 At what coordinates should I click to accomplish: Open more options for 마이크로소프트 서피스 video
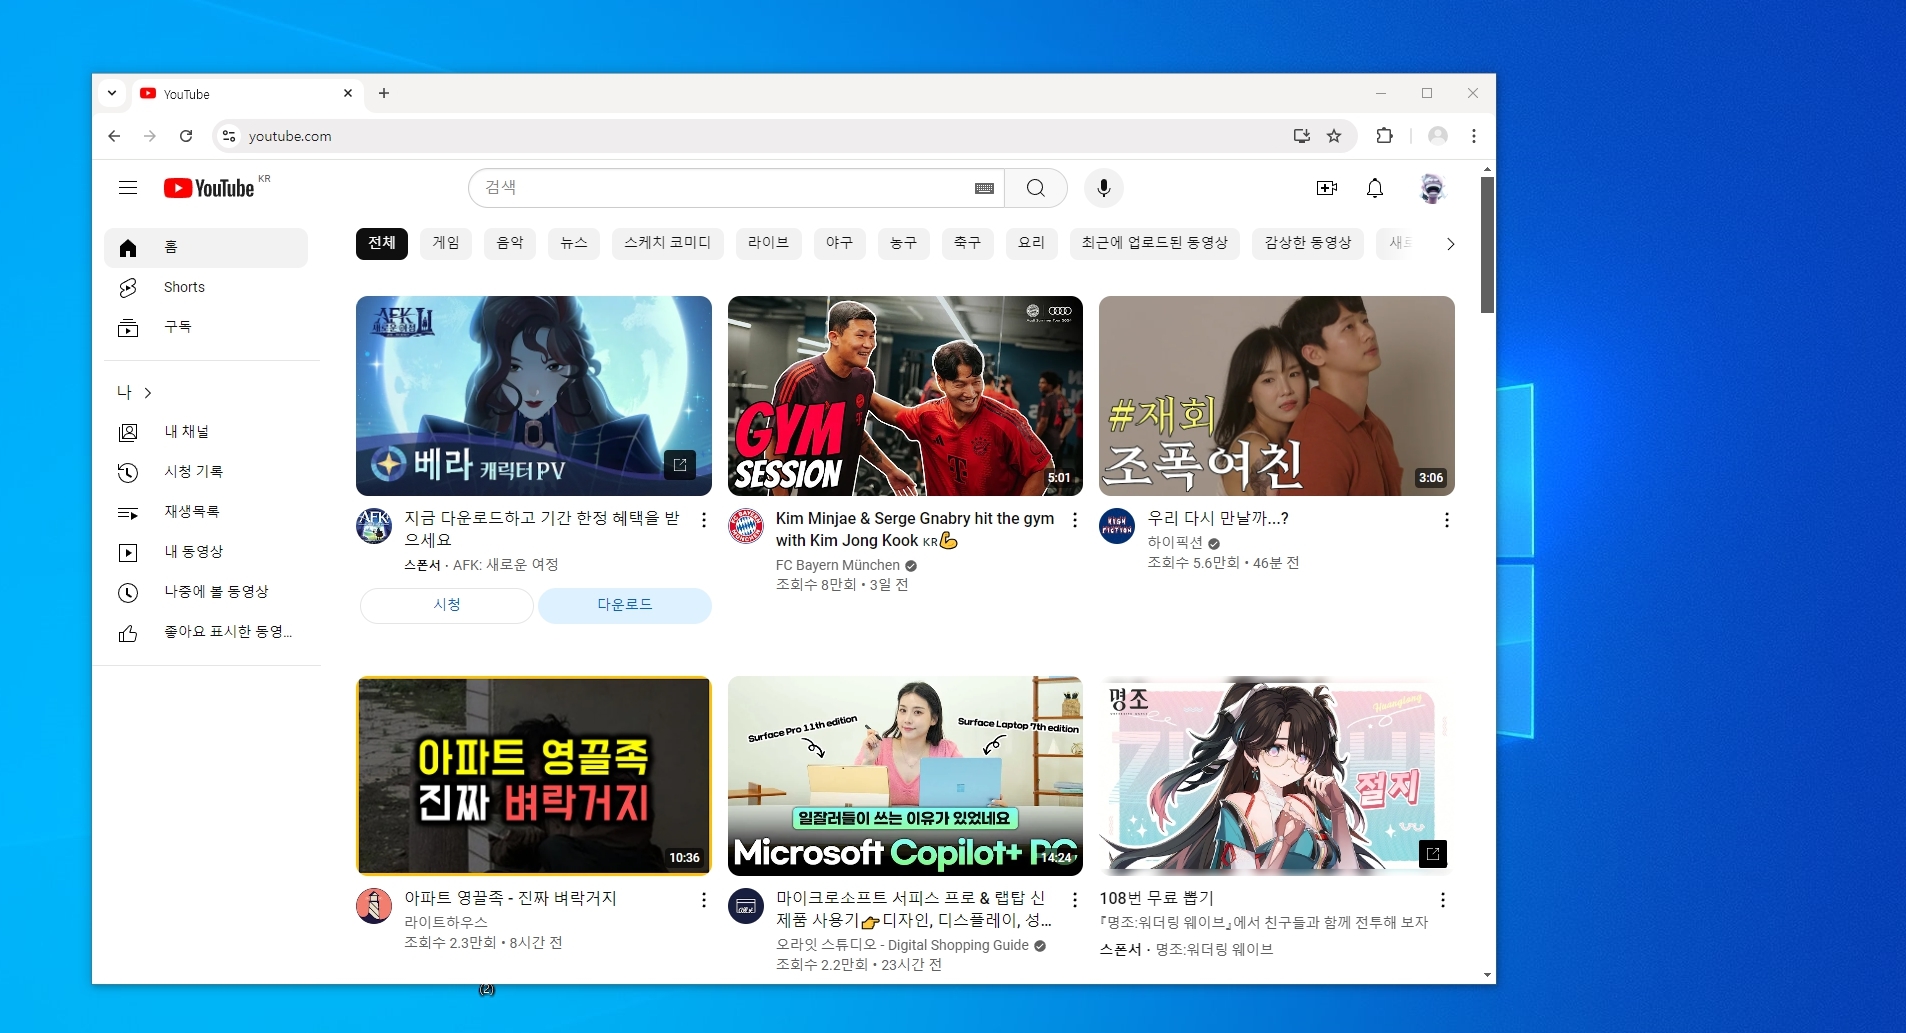pos(1075,900)
